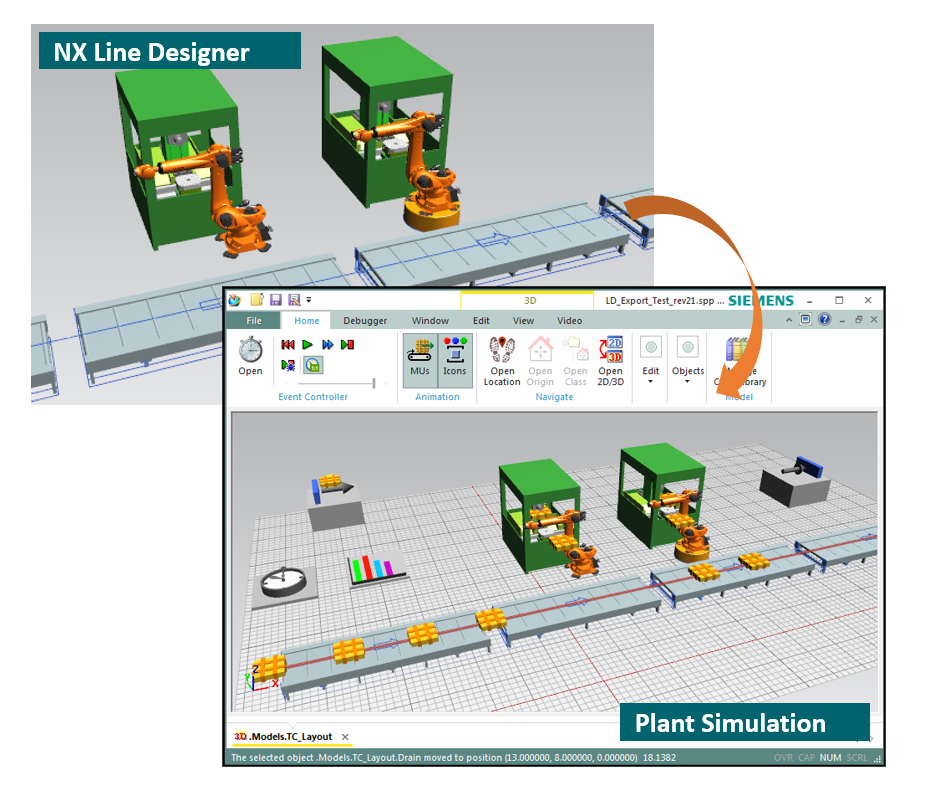Click Open Class
The height and width of the screenshot is (801, 939).
click(x=575, y=361)
